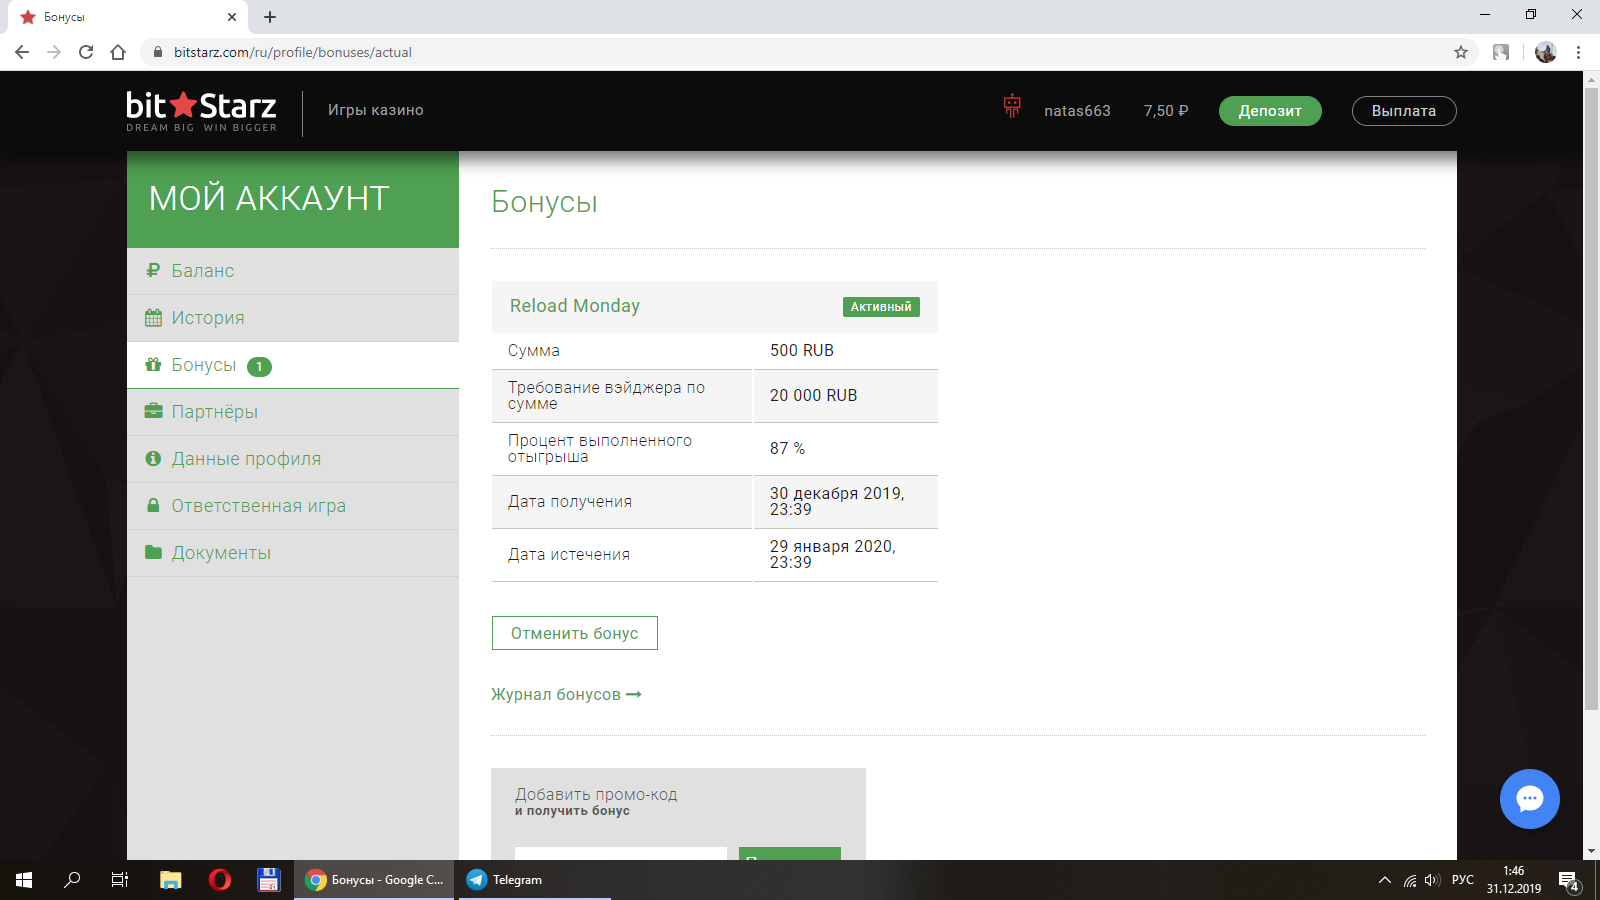This screenshot has width=1600, height=900.
Task: Click the Активный status badge
Action: click(881, 307)
